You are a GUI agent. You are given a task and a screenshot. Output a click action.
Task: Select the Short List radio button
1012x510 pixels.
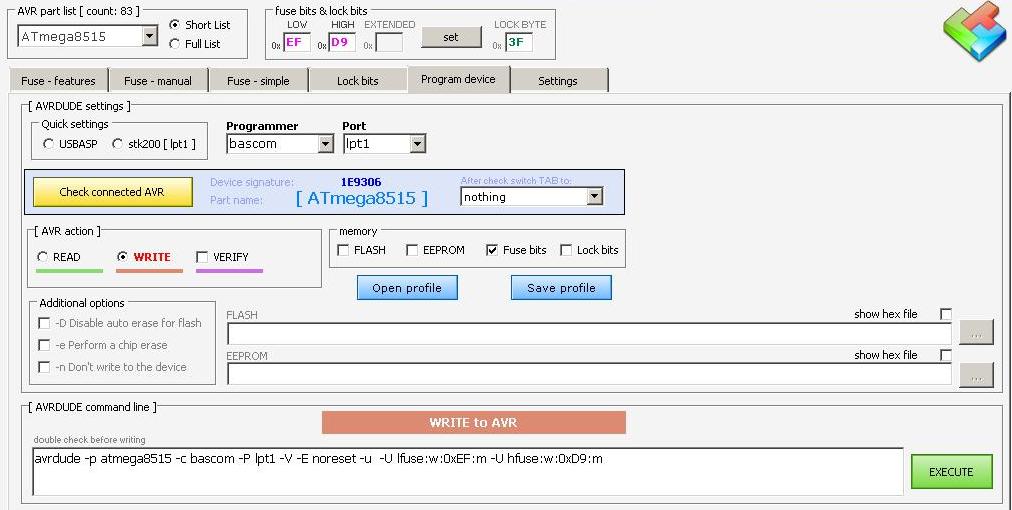click(174, 25)
